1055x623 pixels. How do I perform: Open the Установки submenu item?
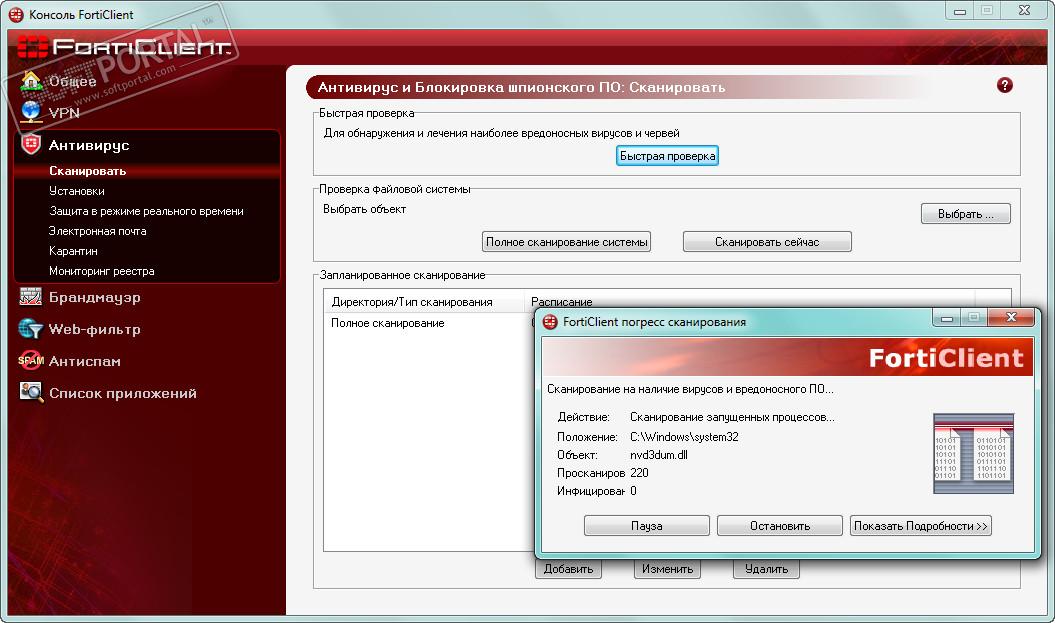[77, 191]
